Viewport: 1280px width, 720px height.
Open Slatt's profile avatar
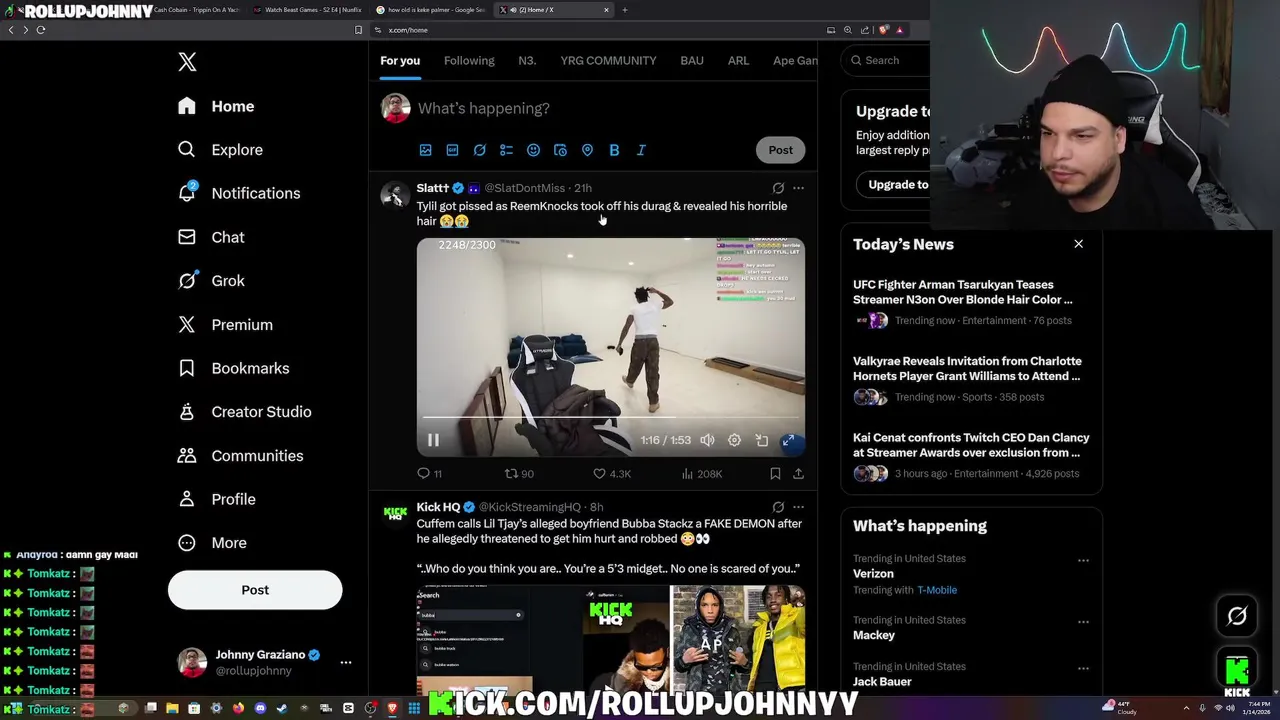pyautogui.click(x=396, y=196)
